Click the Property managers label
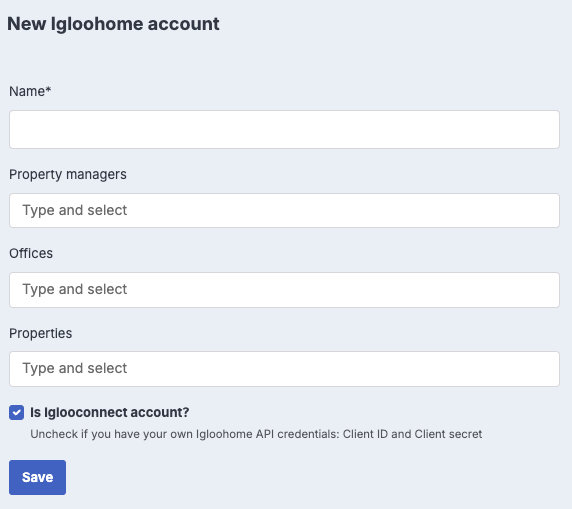The height and width of the screenshot is (509, 572). (x=68, y=174)
